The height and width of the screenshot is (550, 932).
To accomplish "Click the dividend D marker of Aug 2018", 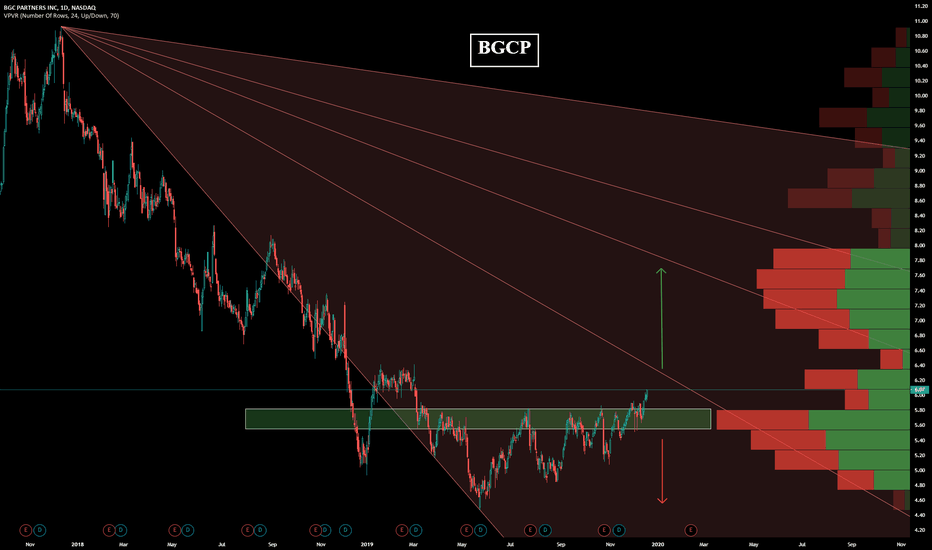I will point(260,530).
